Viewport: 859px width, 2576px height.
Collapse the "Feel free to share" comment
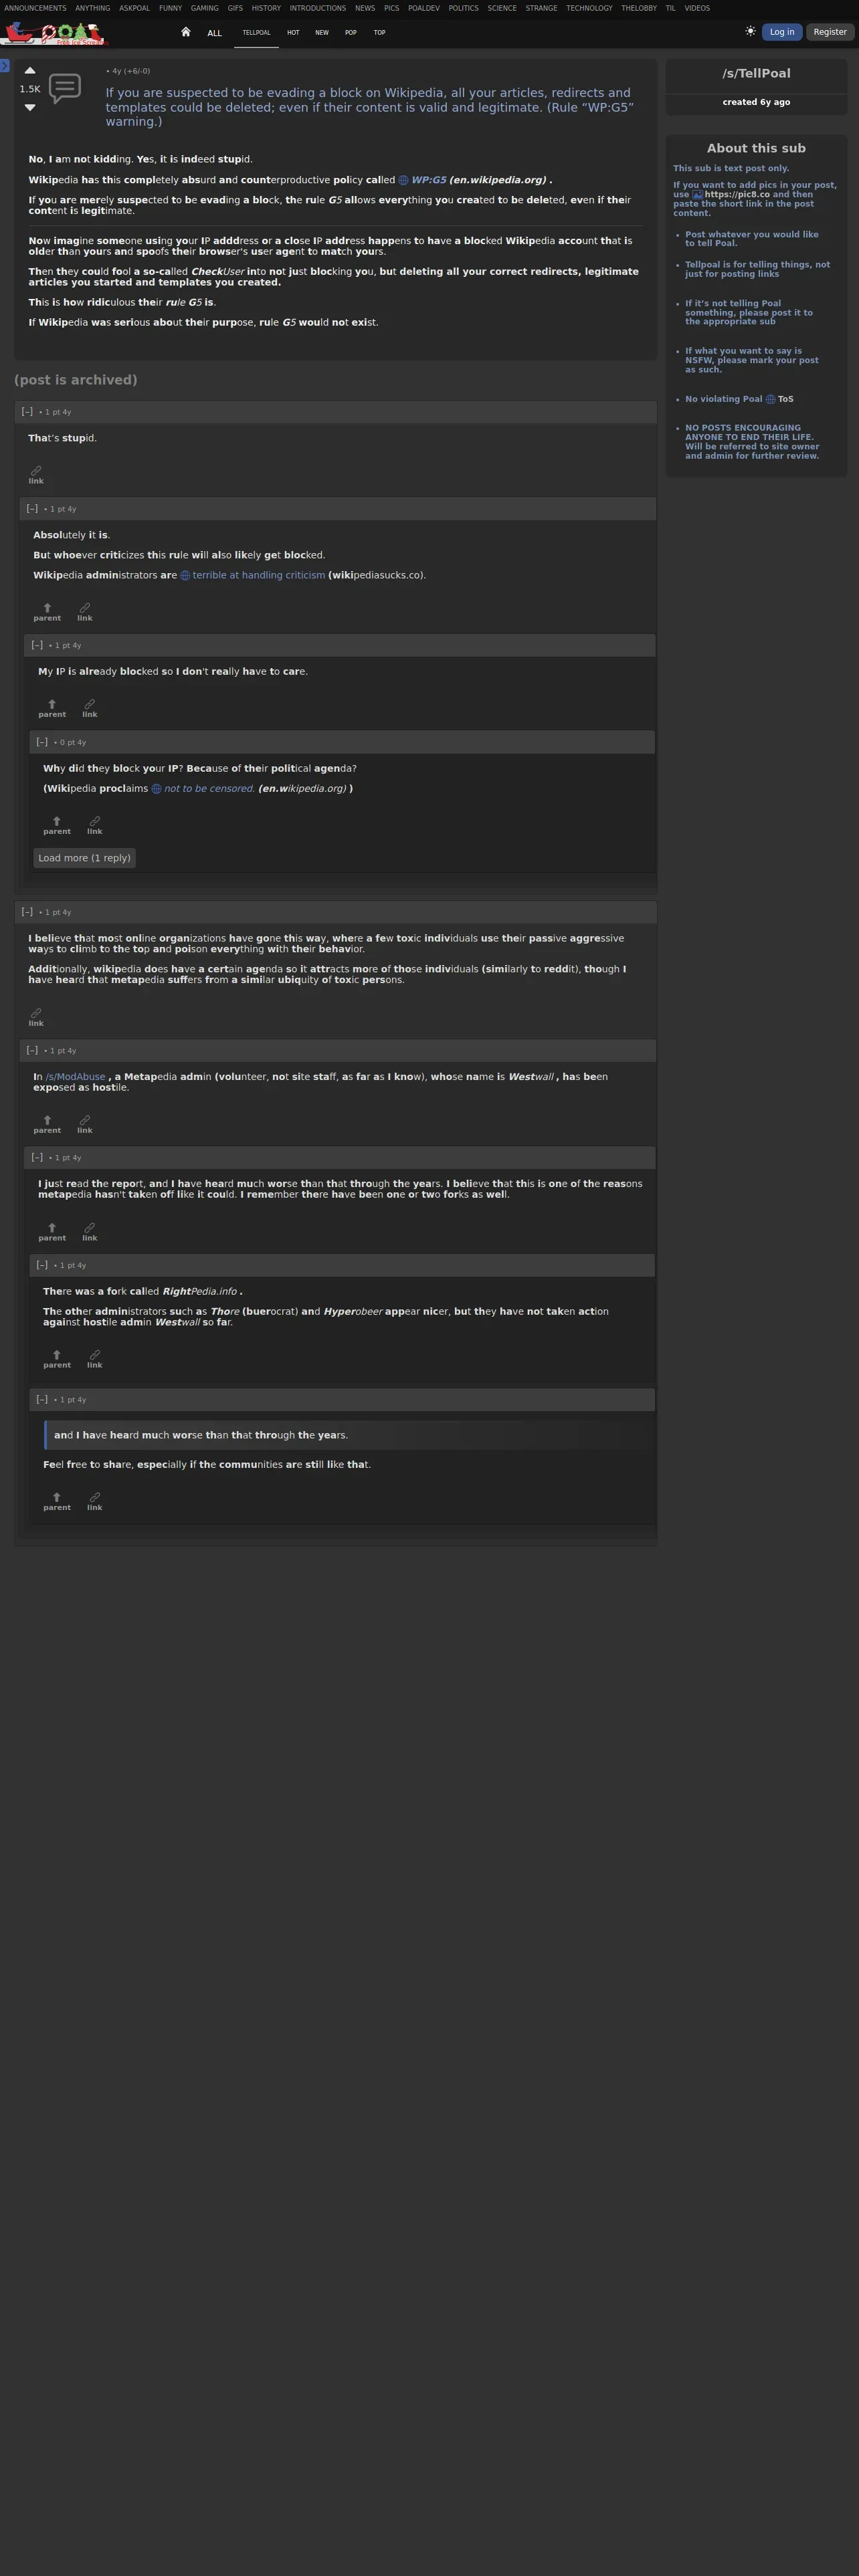pyautogui.click(x=42, y=1399)
